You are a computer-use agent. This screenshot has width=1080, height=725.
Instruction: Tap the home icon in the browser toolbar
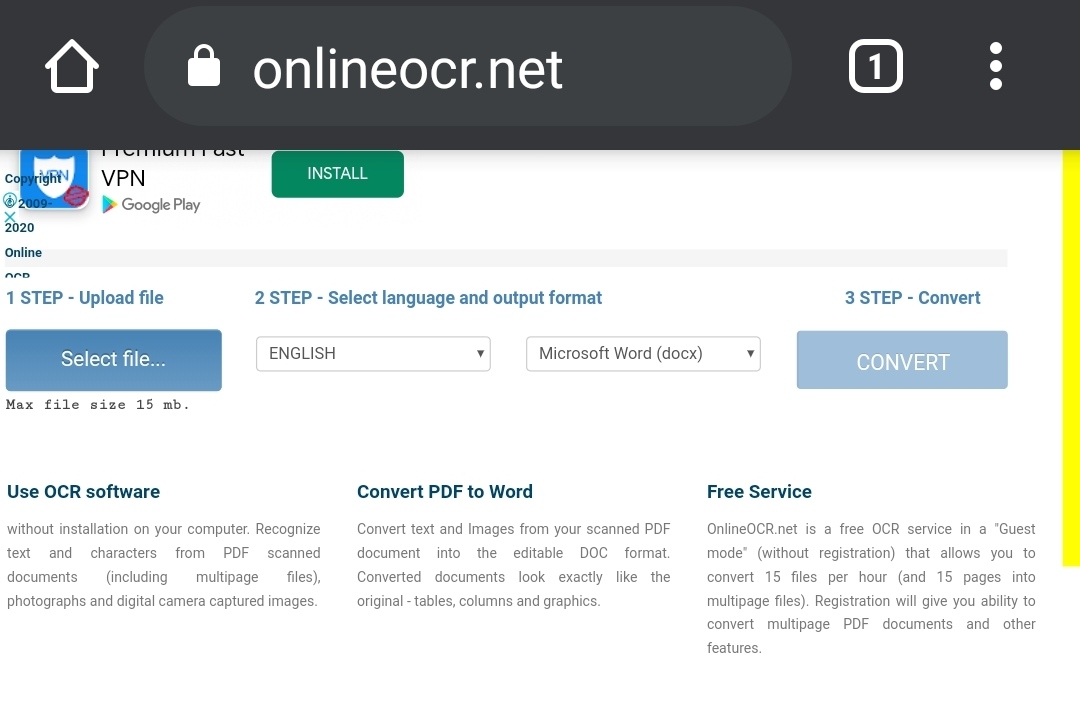click(x=70, y=66)
